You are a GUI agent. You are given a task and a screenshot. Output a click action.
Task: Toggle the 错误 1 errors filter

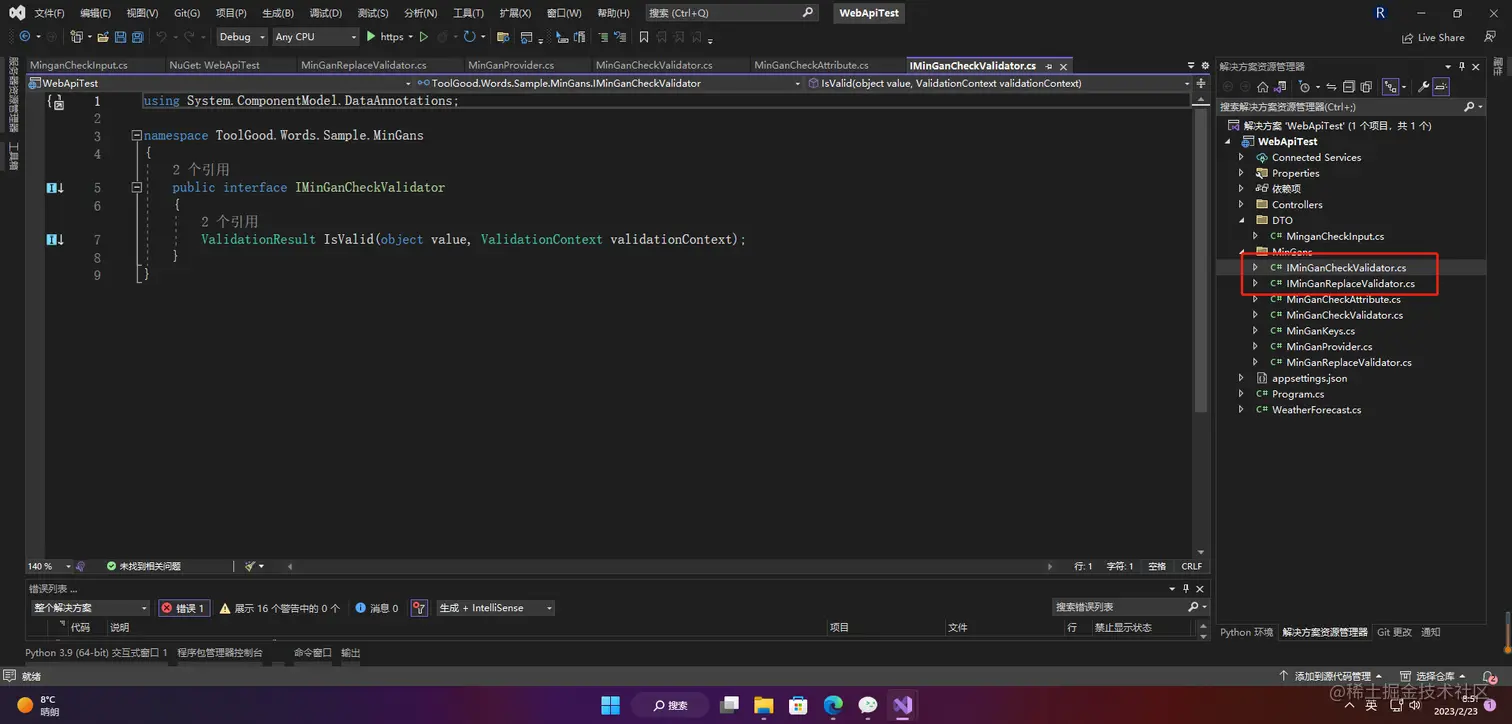(183, 608)
